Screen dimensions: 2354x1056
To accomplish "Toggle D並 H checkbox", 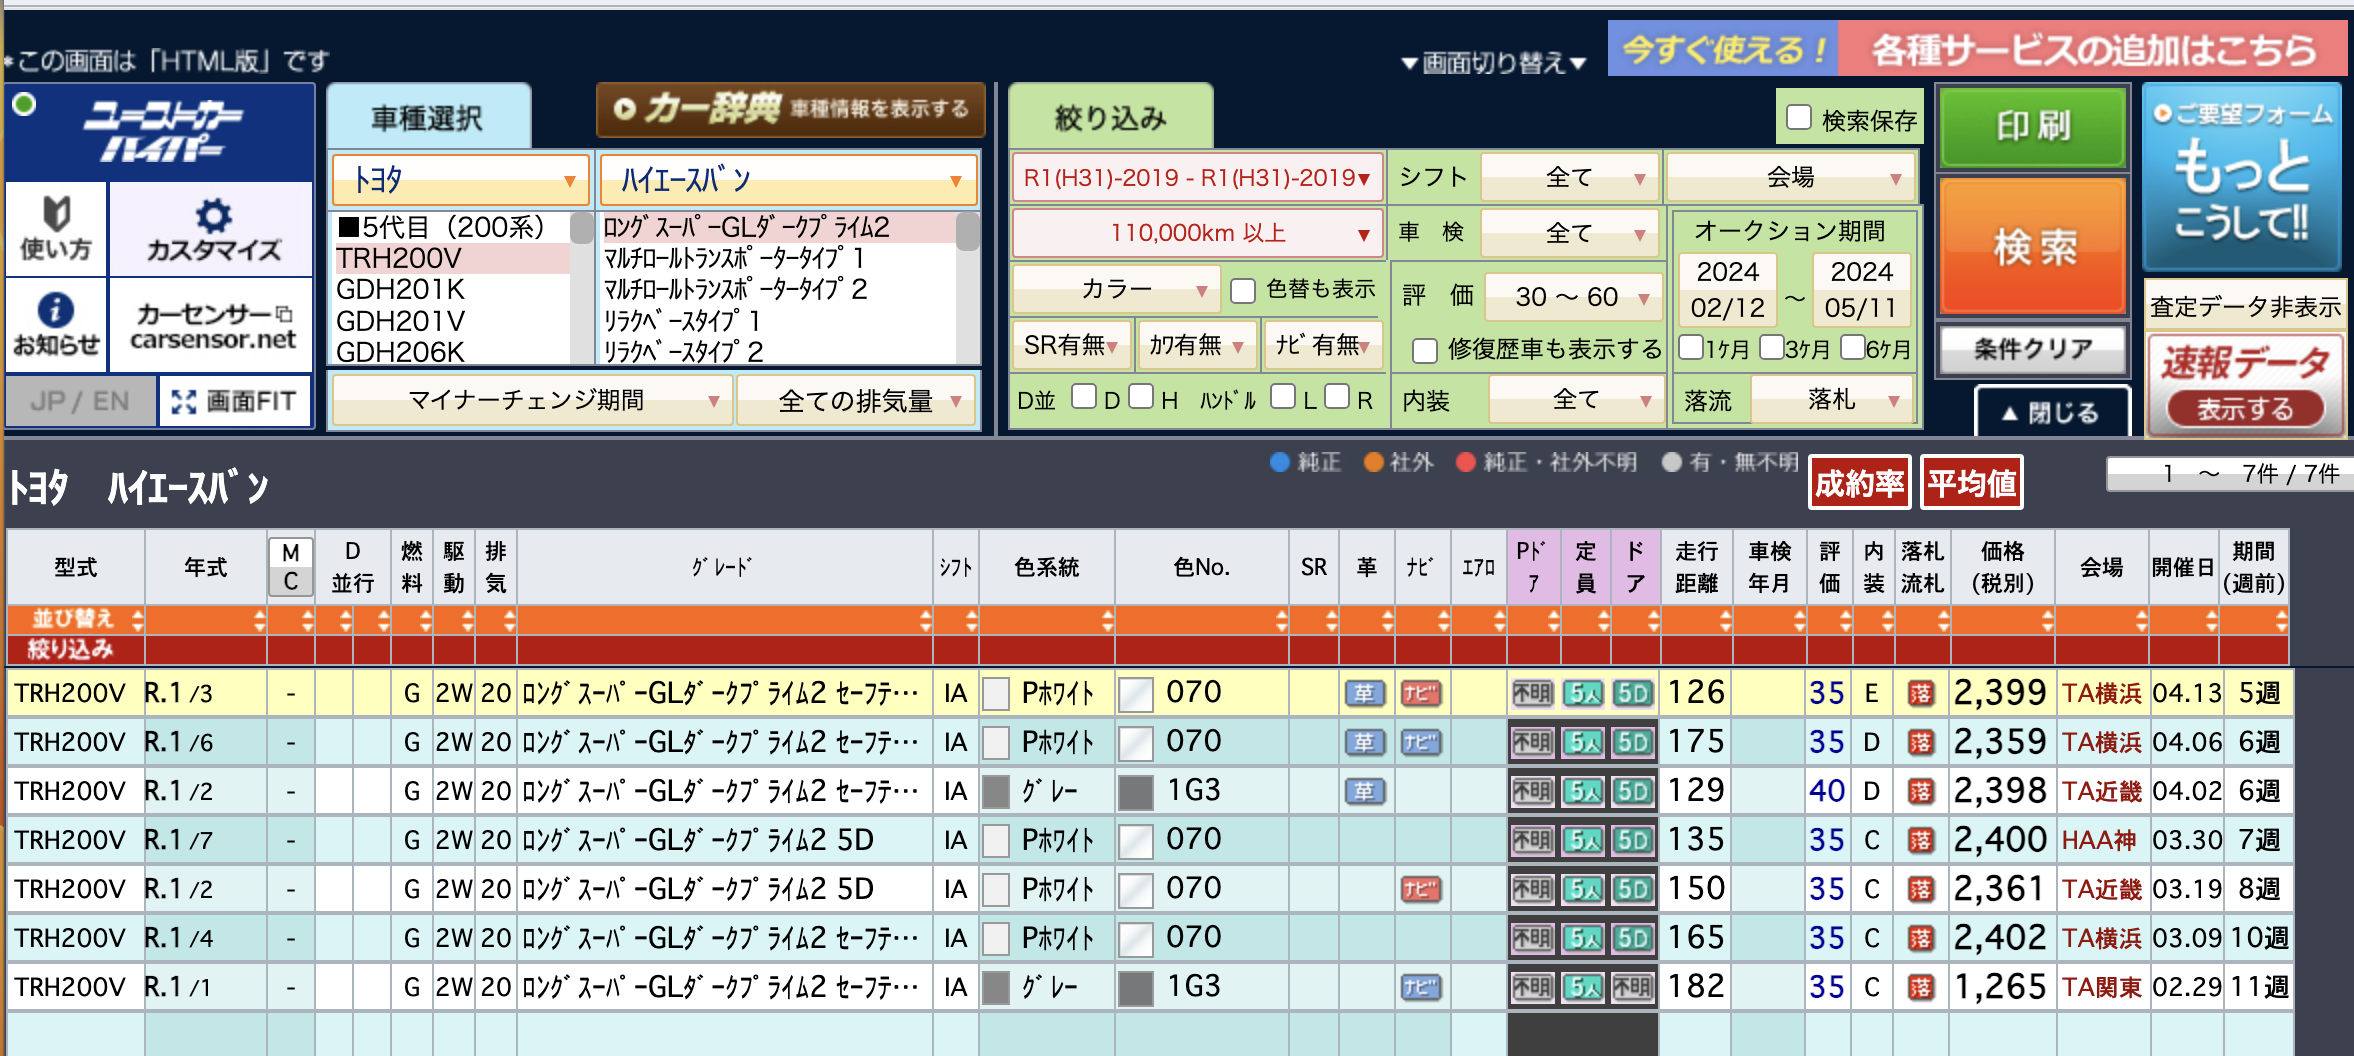I will coord(1141,397).
